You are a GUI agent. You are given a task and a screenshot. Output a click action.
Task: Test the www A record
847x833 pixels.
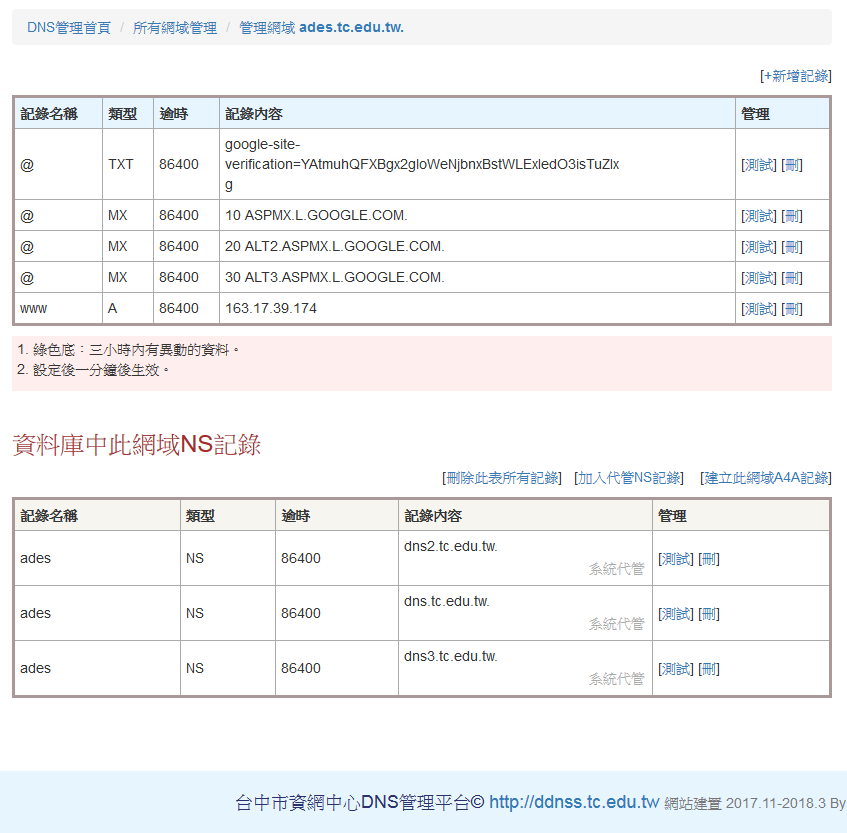(x=759, y=309)
